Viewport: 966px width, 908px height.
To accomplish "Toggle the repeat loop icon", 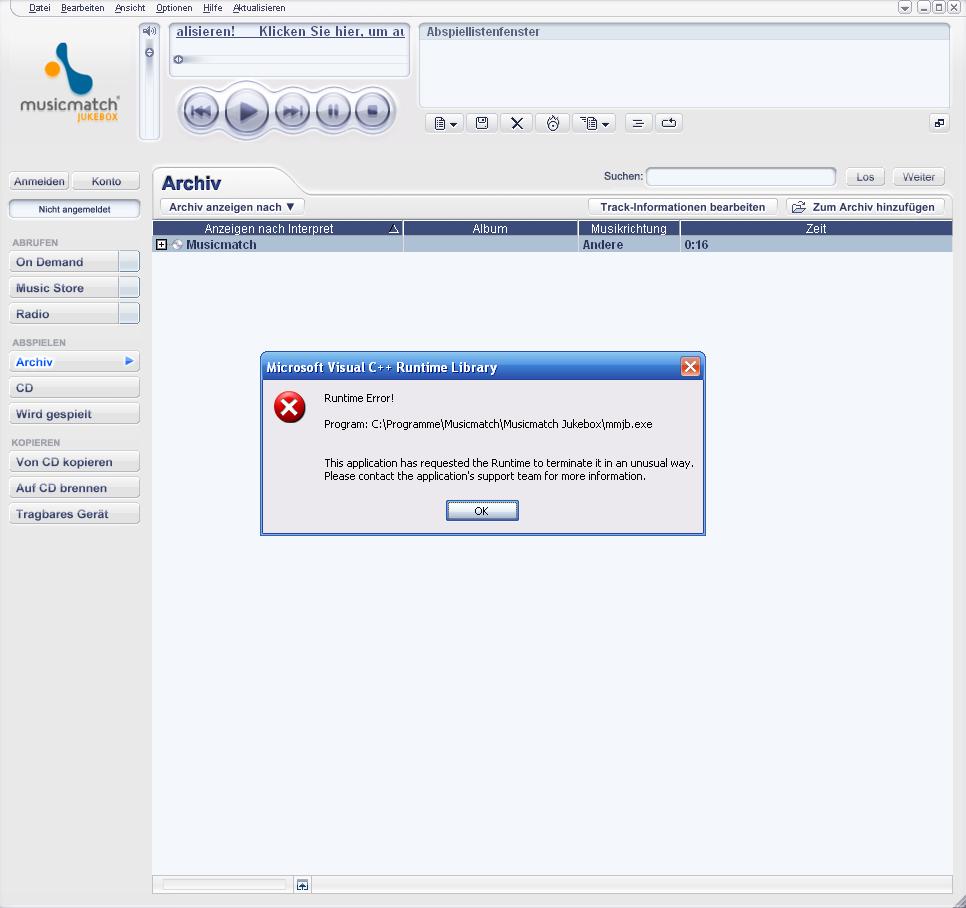I will click(x=668, y=123).
